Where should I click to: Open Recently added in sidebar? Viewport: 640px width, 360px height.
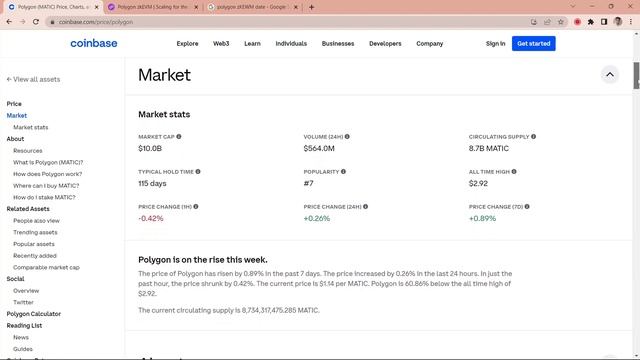pos(35,256)
